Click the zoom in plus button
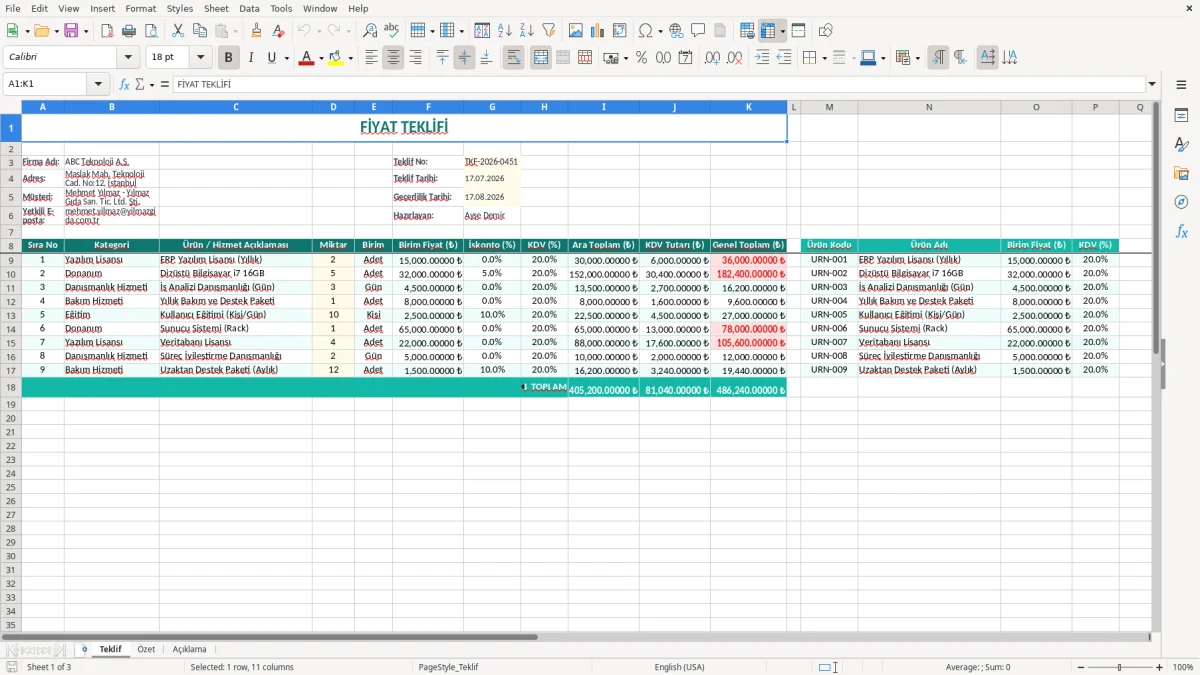1200x675 pixels. pos(1160,667)
